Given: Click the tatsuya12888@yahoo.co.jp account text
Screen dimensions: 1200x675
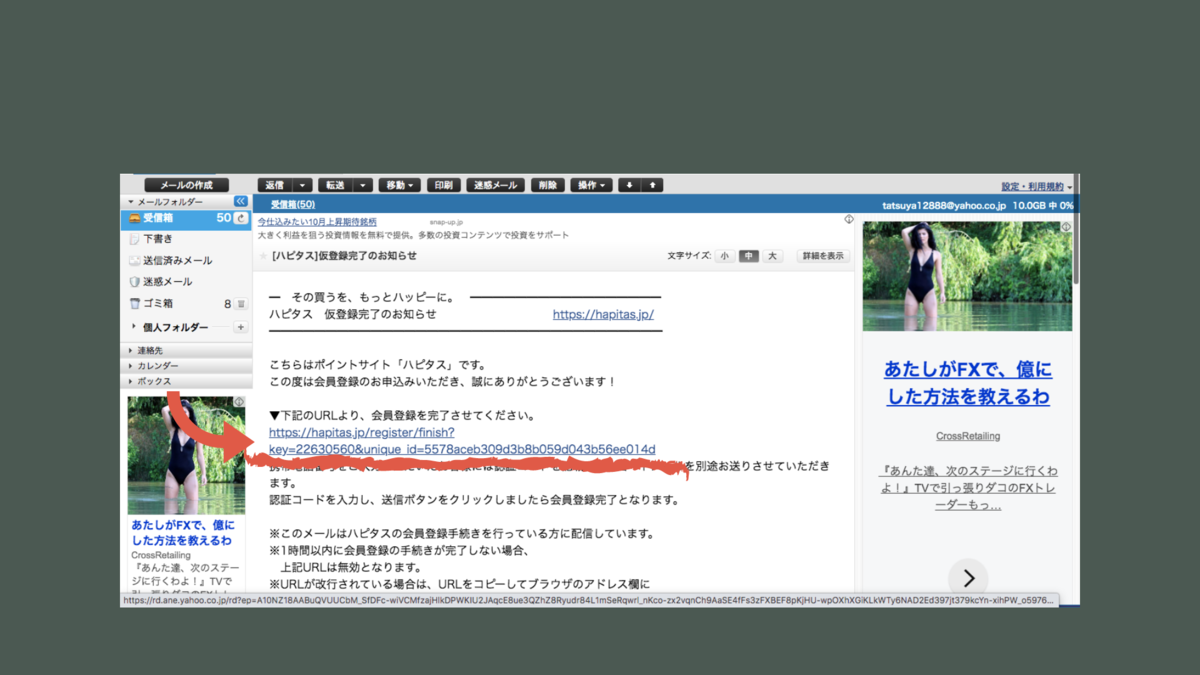Looking at the screenshot, I should (943, 206).
